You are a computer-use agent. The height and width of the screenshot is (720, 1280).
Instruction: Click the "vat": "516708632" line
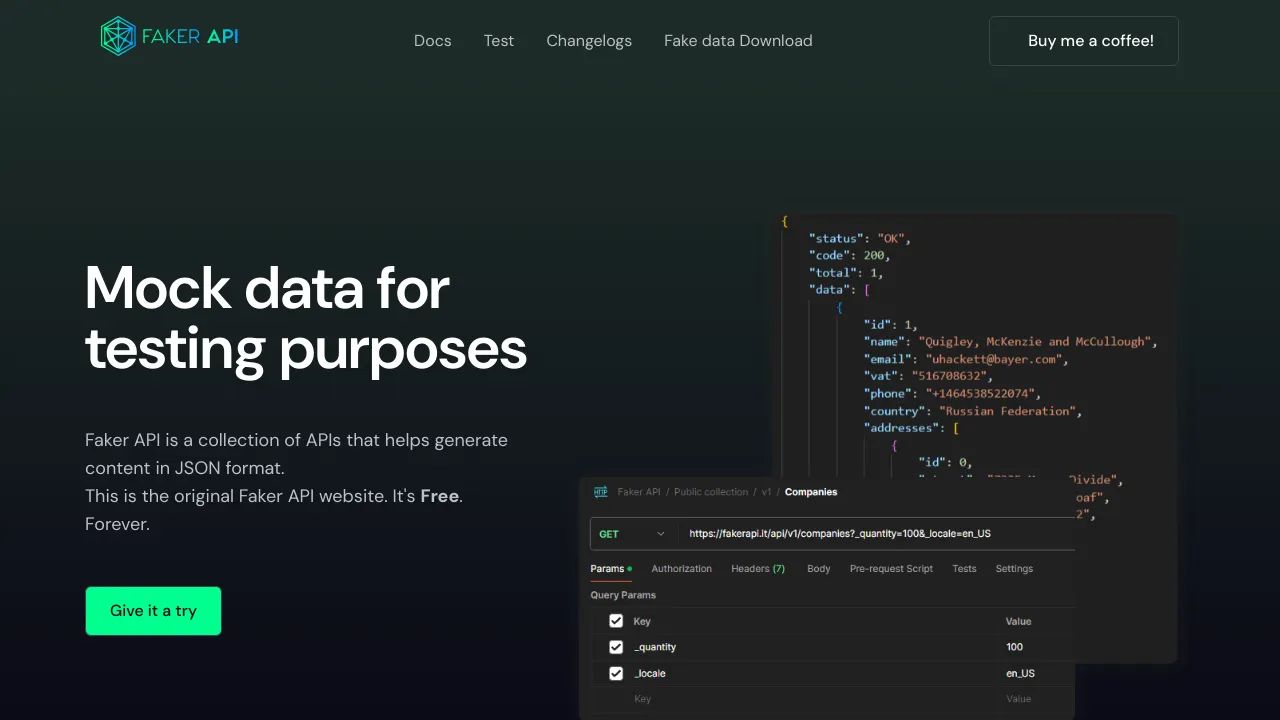tap(928, 376)
